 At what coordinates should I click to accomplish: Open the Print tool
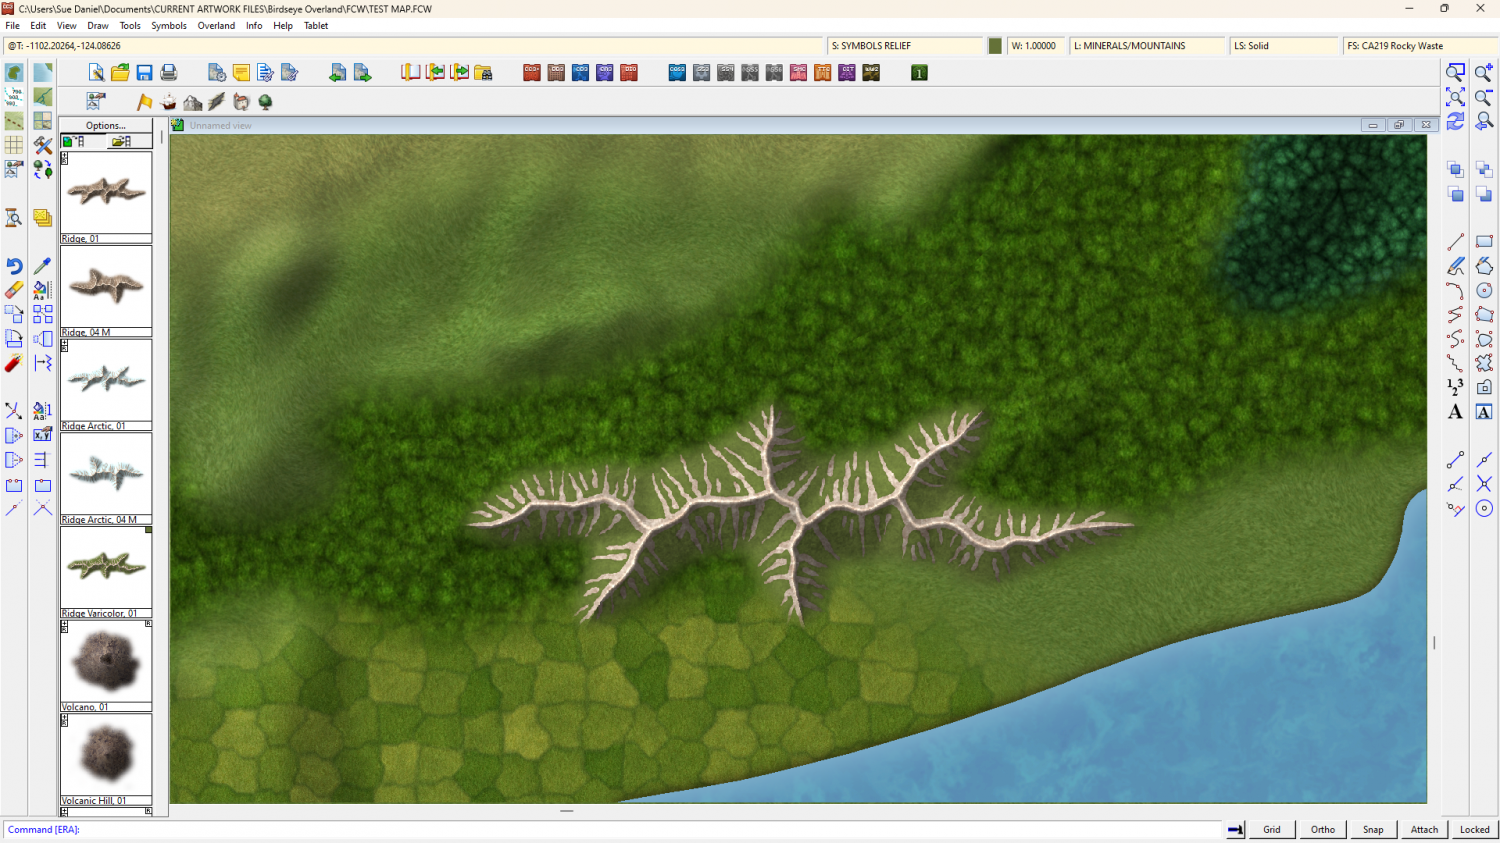pyautogui.click(x=169, y=73)
